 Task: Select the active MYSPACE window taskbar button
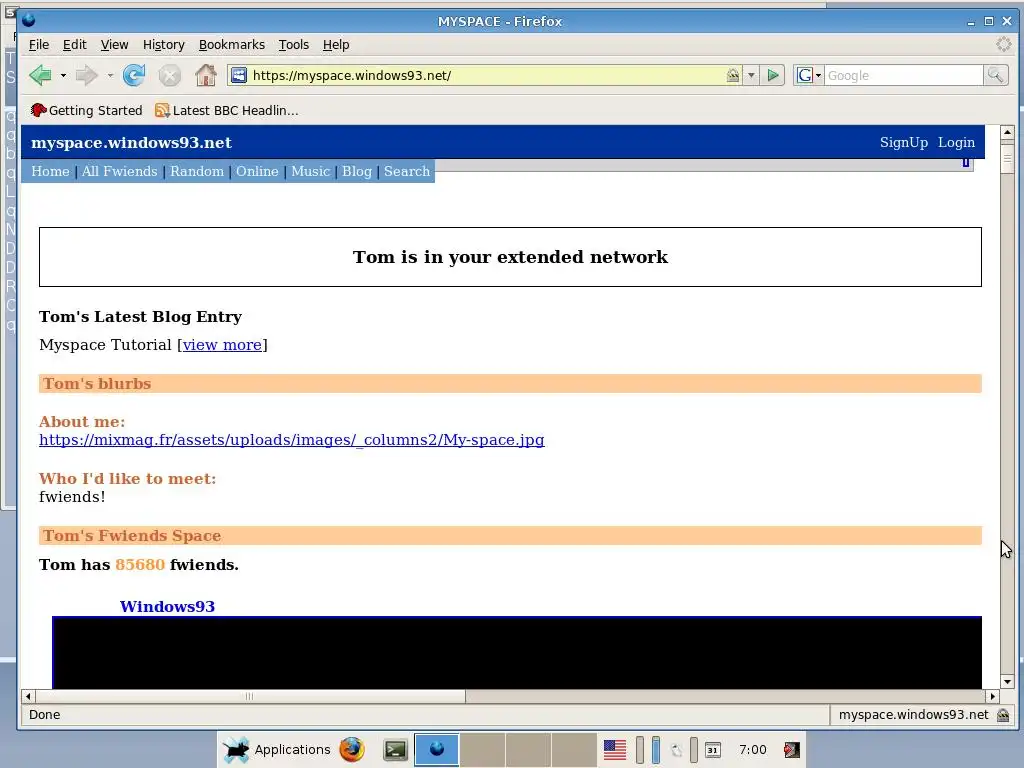pos(436,750)
